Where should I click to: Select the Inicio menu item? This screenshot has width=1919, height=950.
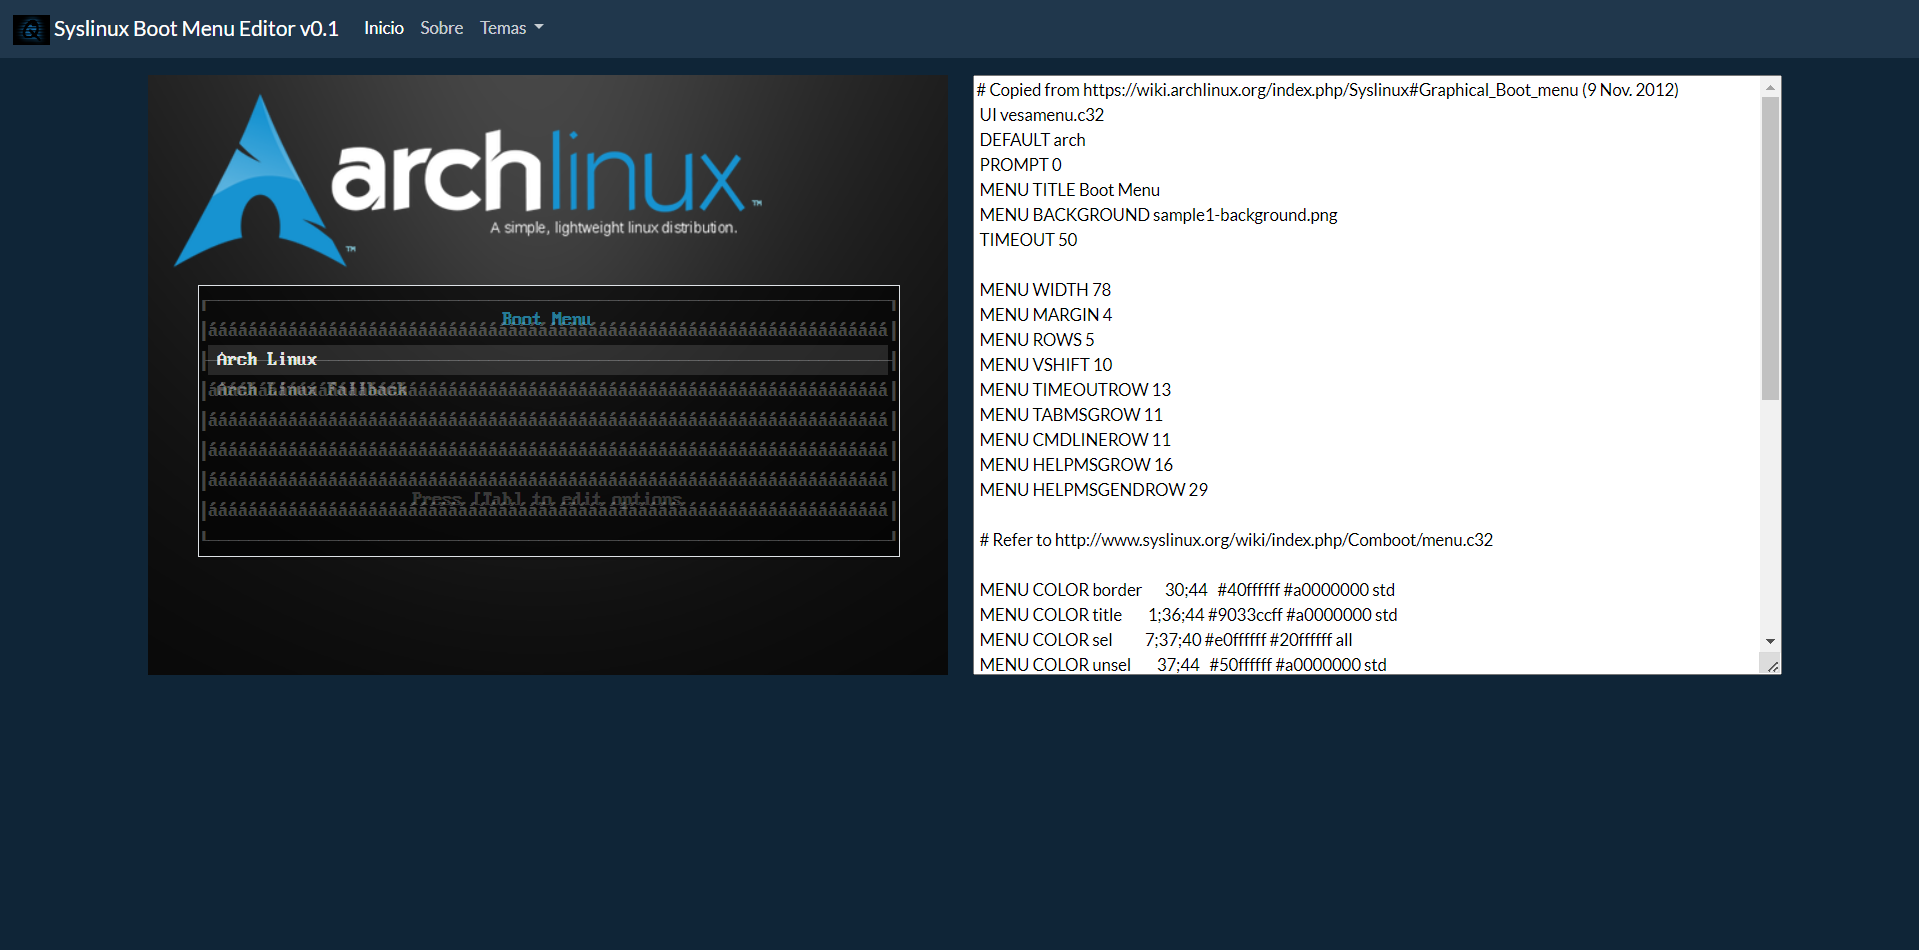tap(383, 28)
